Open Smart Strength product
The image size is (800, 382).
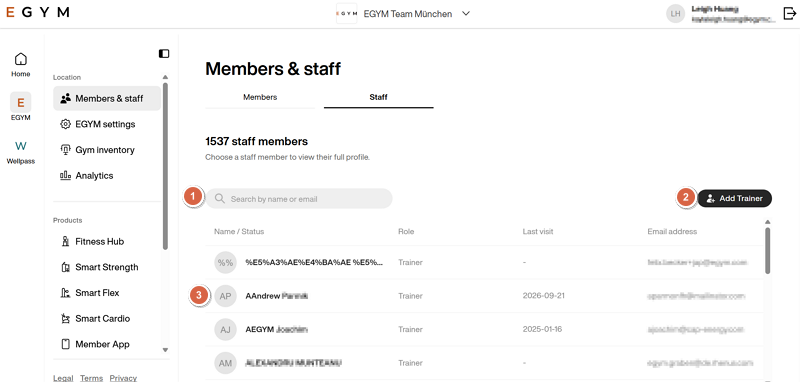[107, 267]
